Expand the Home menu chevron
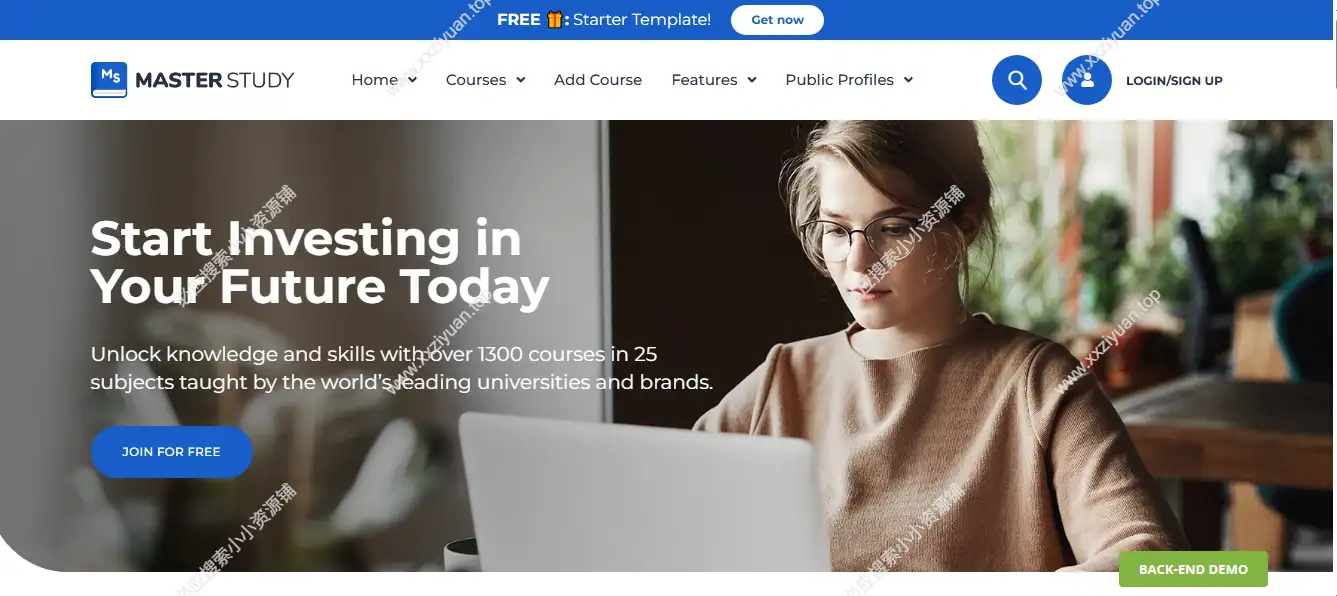This screenshot has height=596, width=1337. 412,80
